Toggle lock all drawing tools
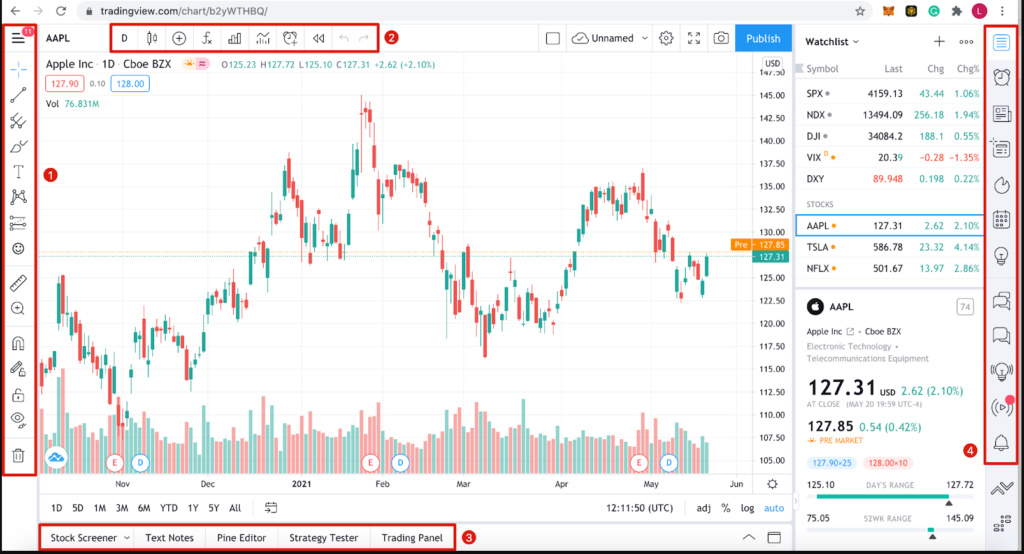 pos(18,395)
